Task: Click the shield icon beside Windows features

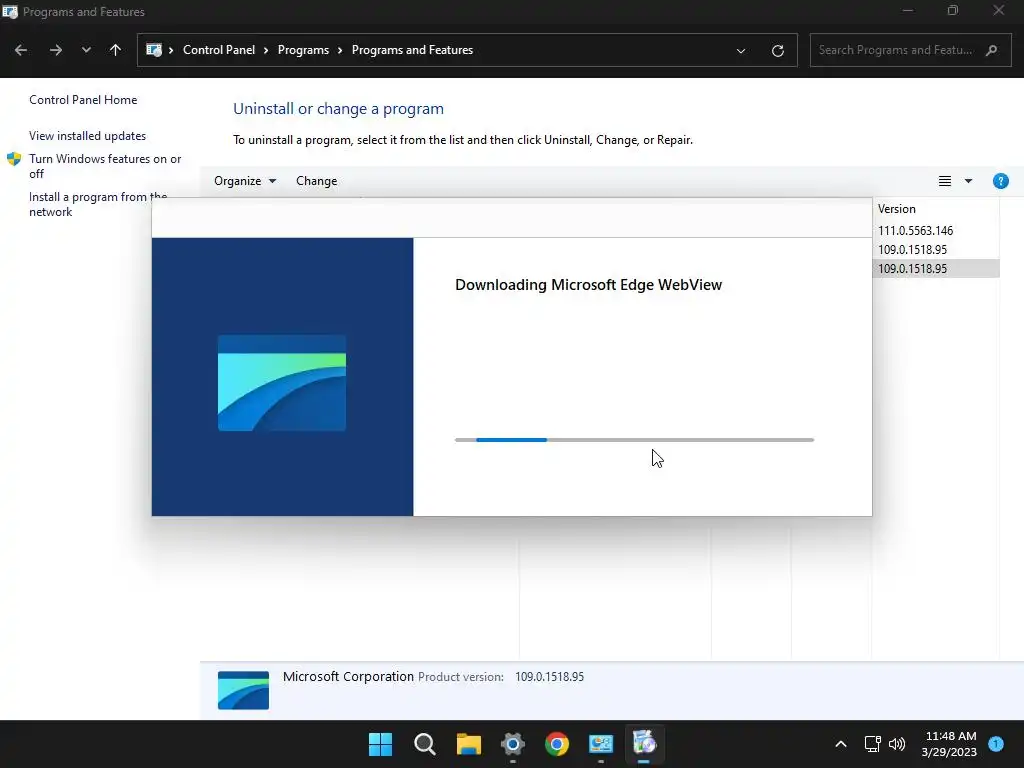Action: coord(14,159)
